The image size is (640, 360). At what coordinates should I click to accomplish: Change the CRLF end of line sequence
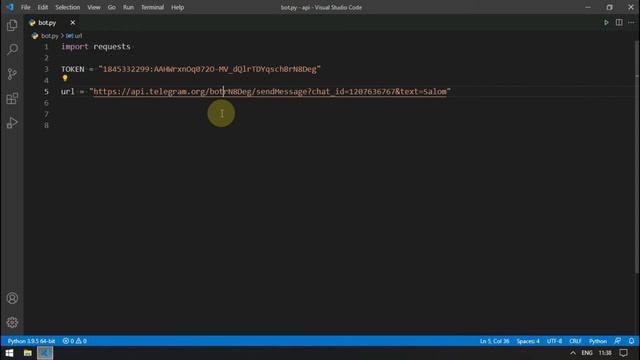click(x=575, y=341)
